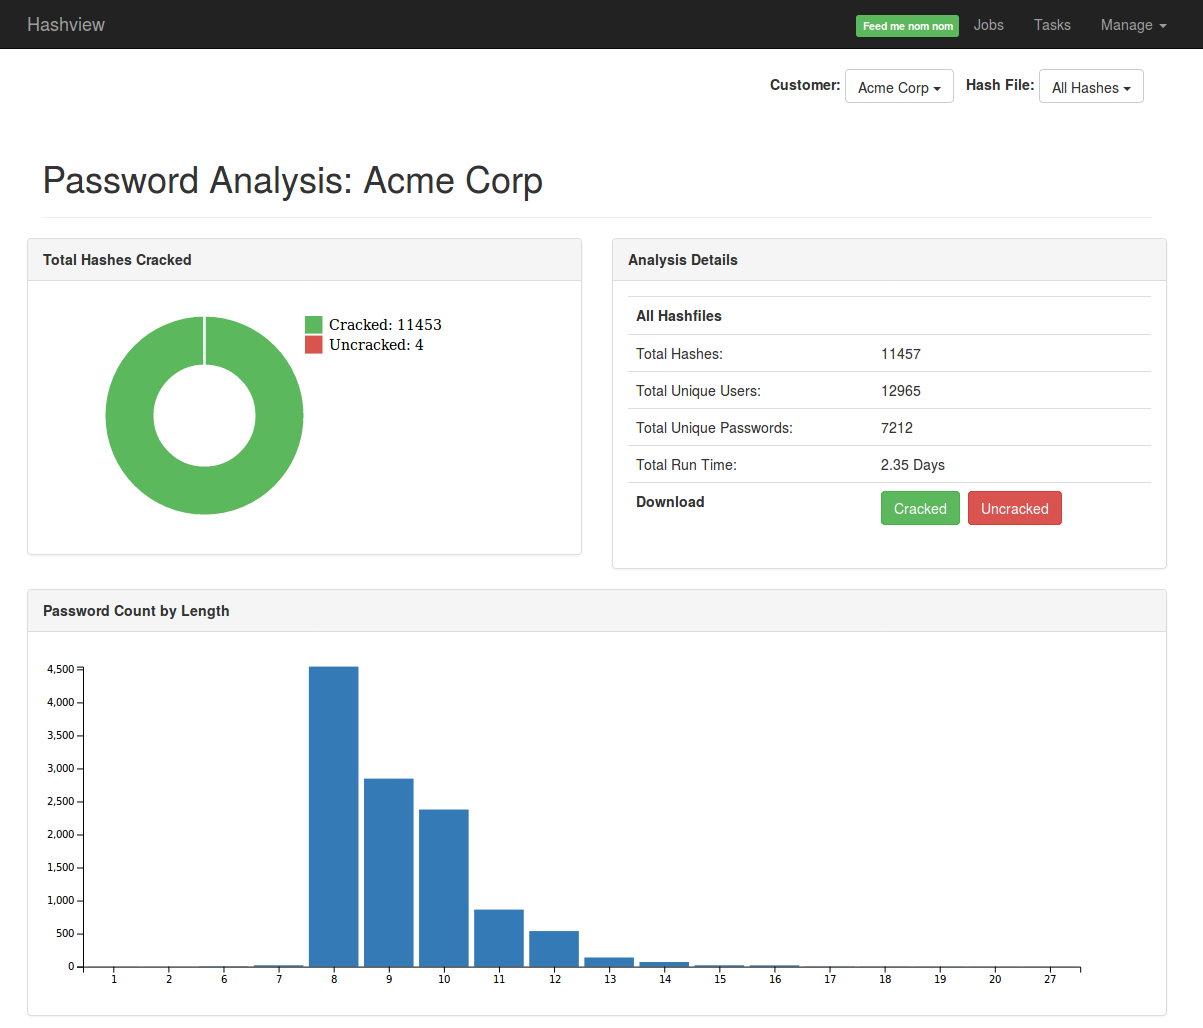Viewport: 1203px width, 1028px height.
Task: Open the Acme Corp customer dropdown
Action: (x=899, y=87)
